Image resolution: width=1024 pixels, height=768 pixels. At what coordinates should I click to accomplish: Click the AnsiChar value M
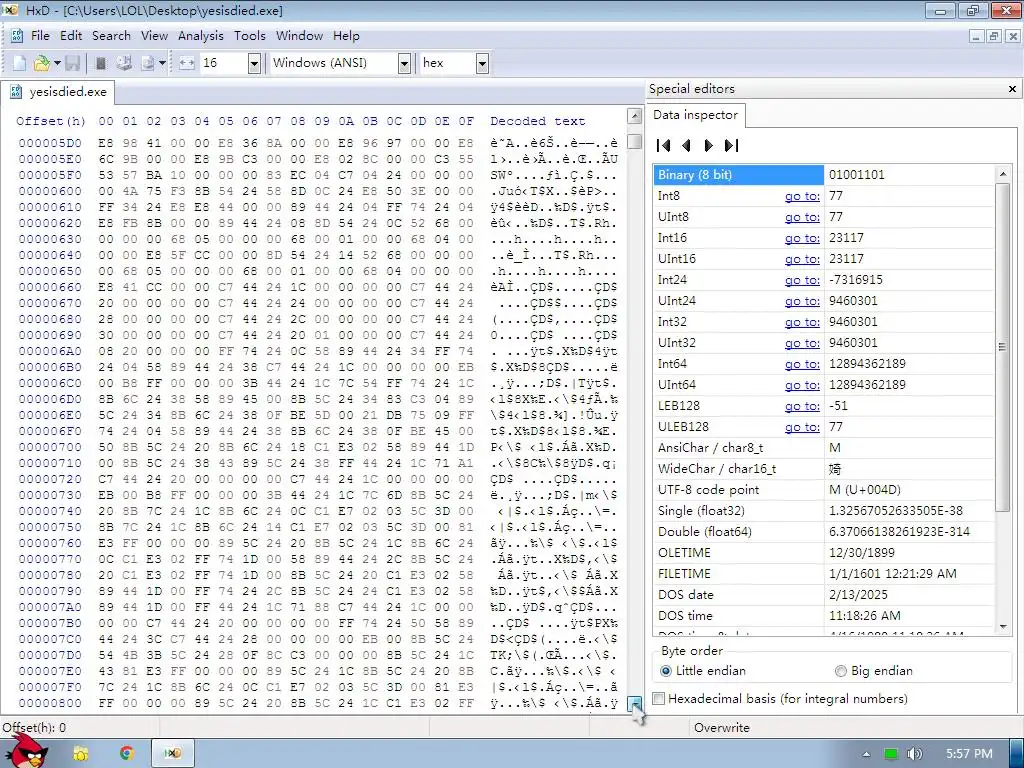click(835, 448)
